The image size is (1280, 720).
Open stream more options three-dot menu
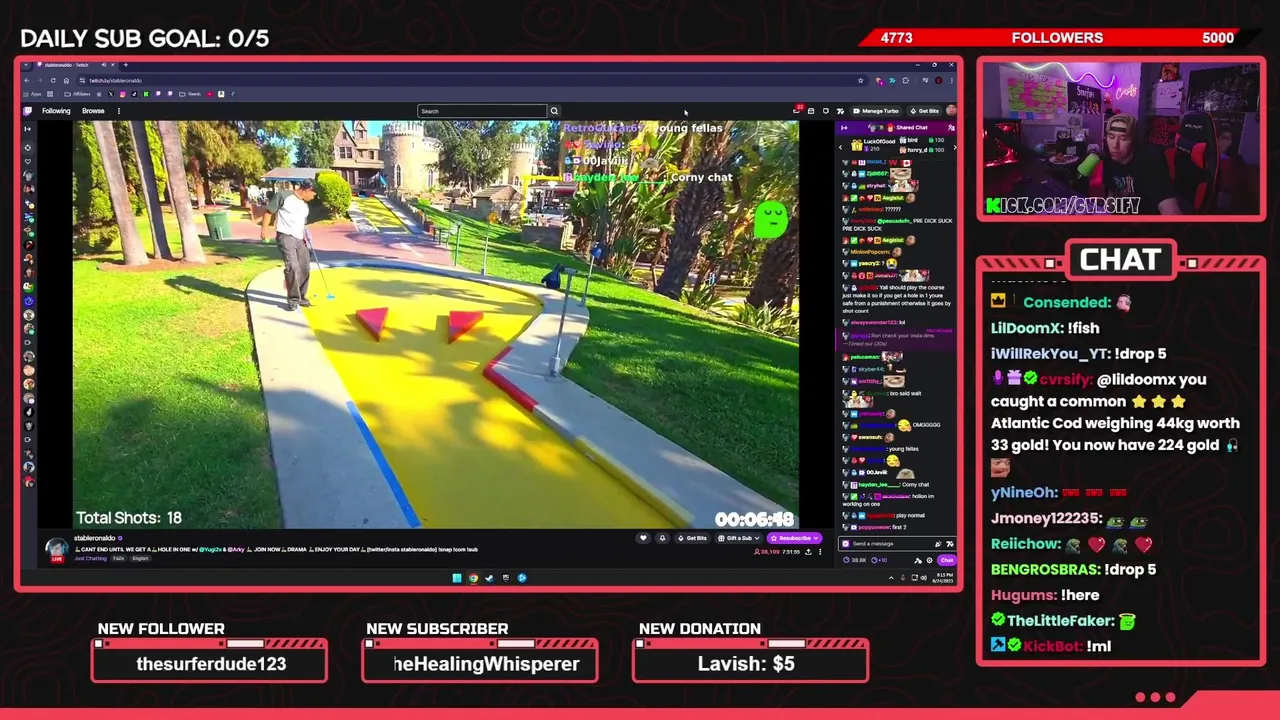[x=820, y=552]
